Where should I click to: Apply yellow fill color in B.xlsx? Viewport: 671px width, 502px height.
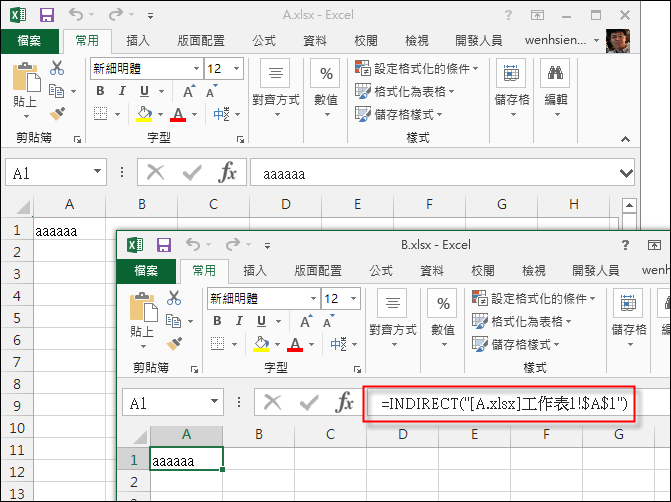point(261,344)
